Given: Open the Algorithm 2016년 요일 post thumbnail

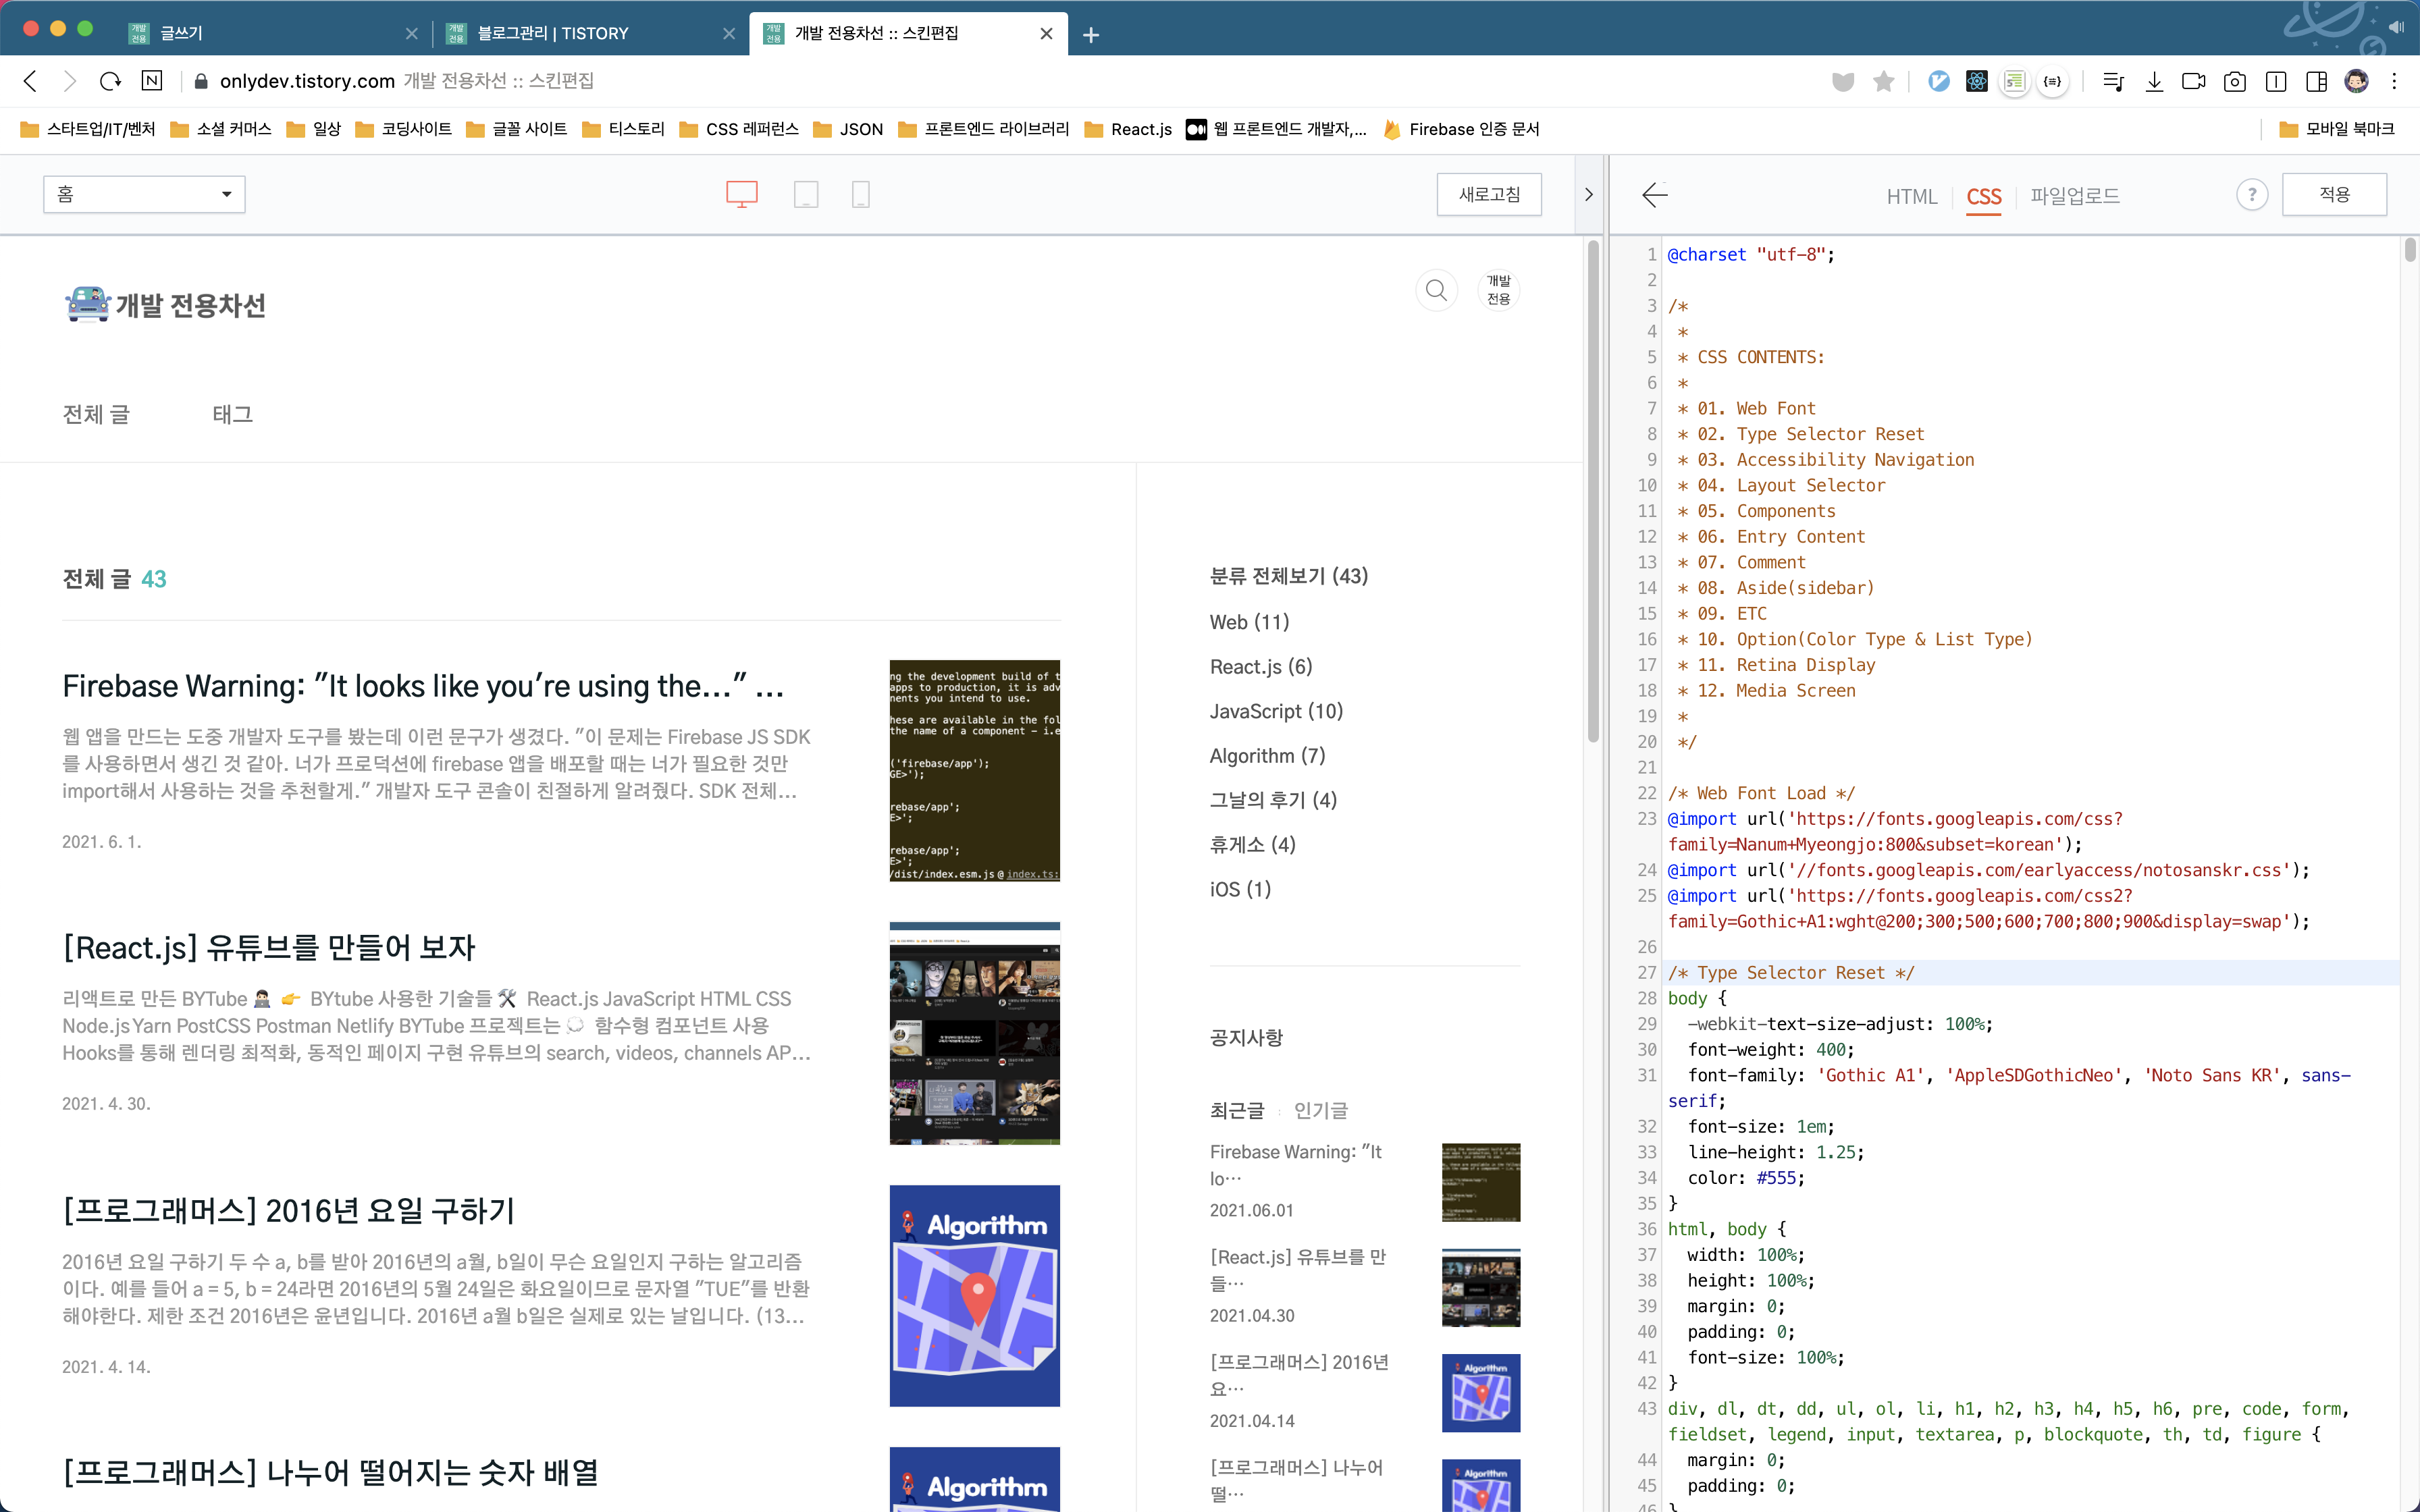Looking at the screenshot, I should [x=974, y=1295].
